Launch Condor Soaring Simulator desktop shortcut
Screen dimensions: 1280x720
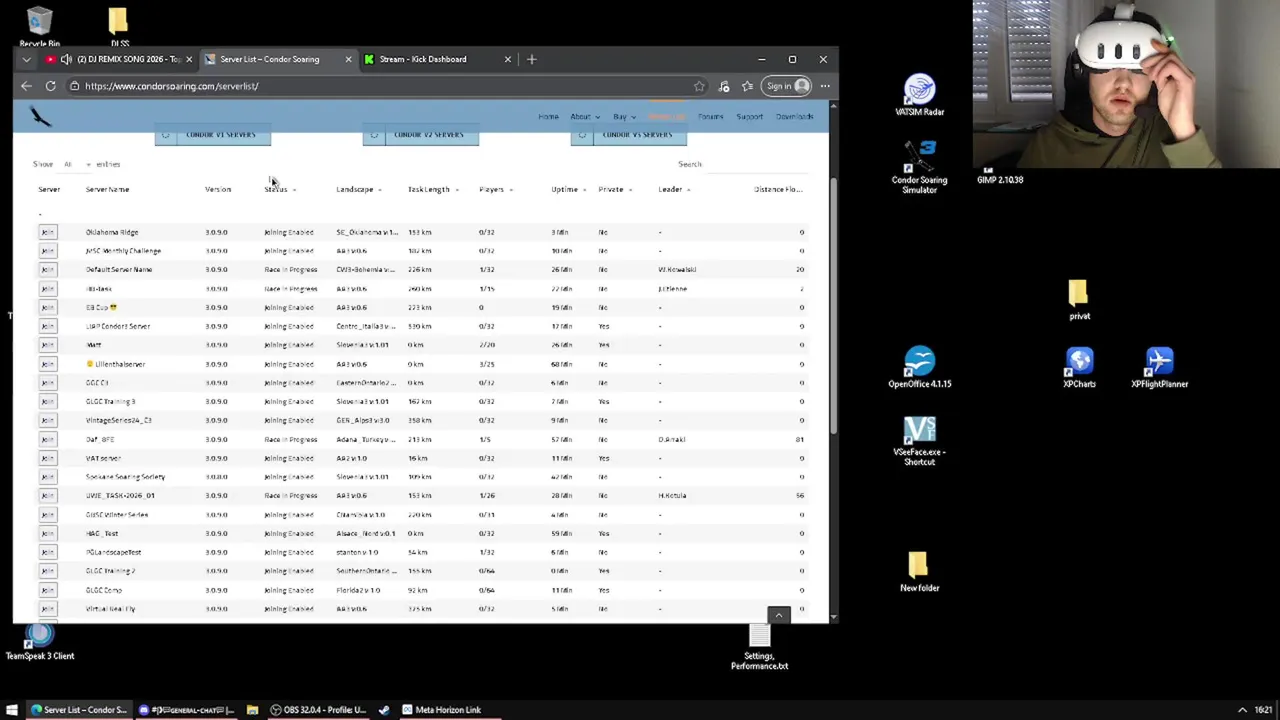pyautogui.click(x=919, y=168)
